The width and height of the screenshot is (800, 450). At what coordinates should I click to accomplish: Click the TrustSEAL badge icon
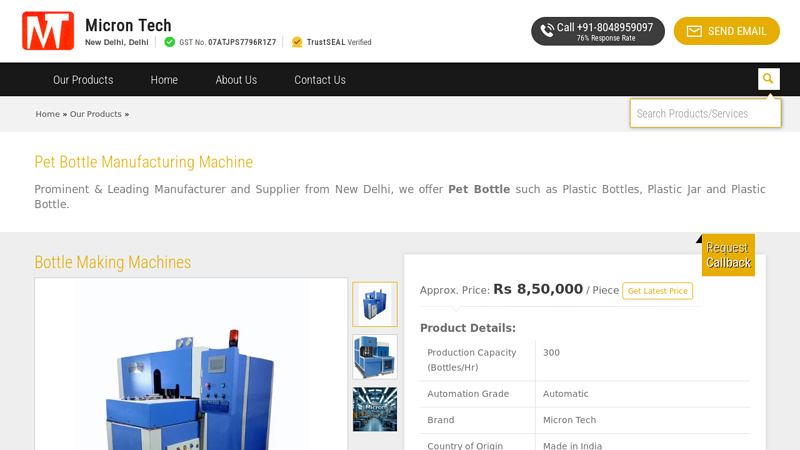pyautogui.click(x=297, y=42)
